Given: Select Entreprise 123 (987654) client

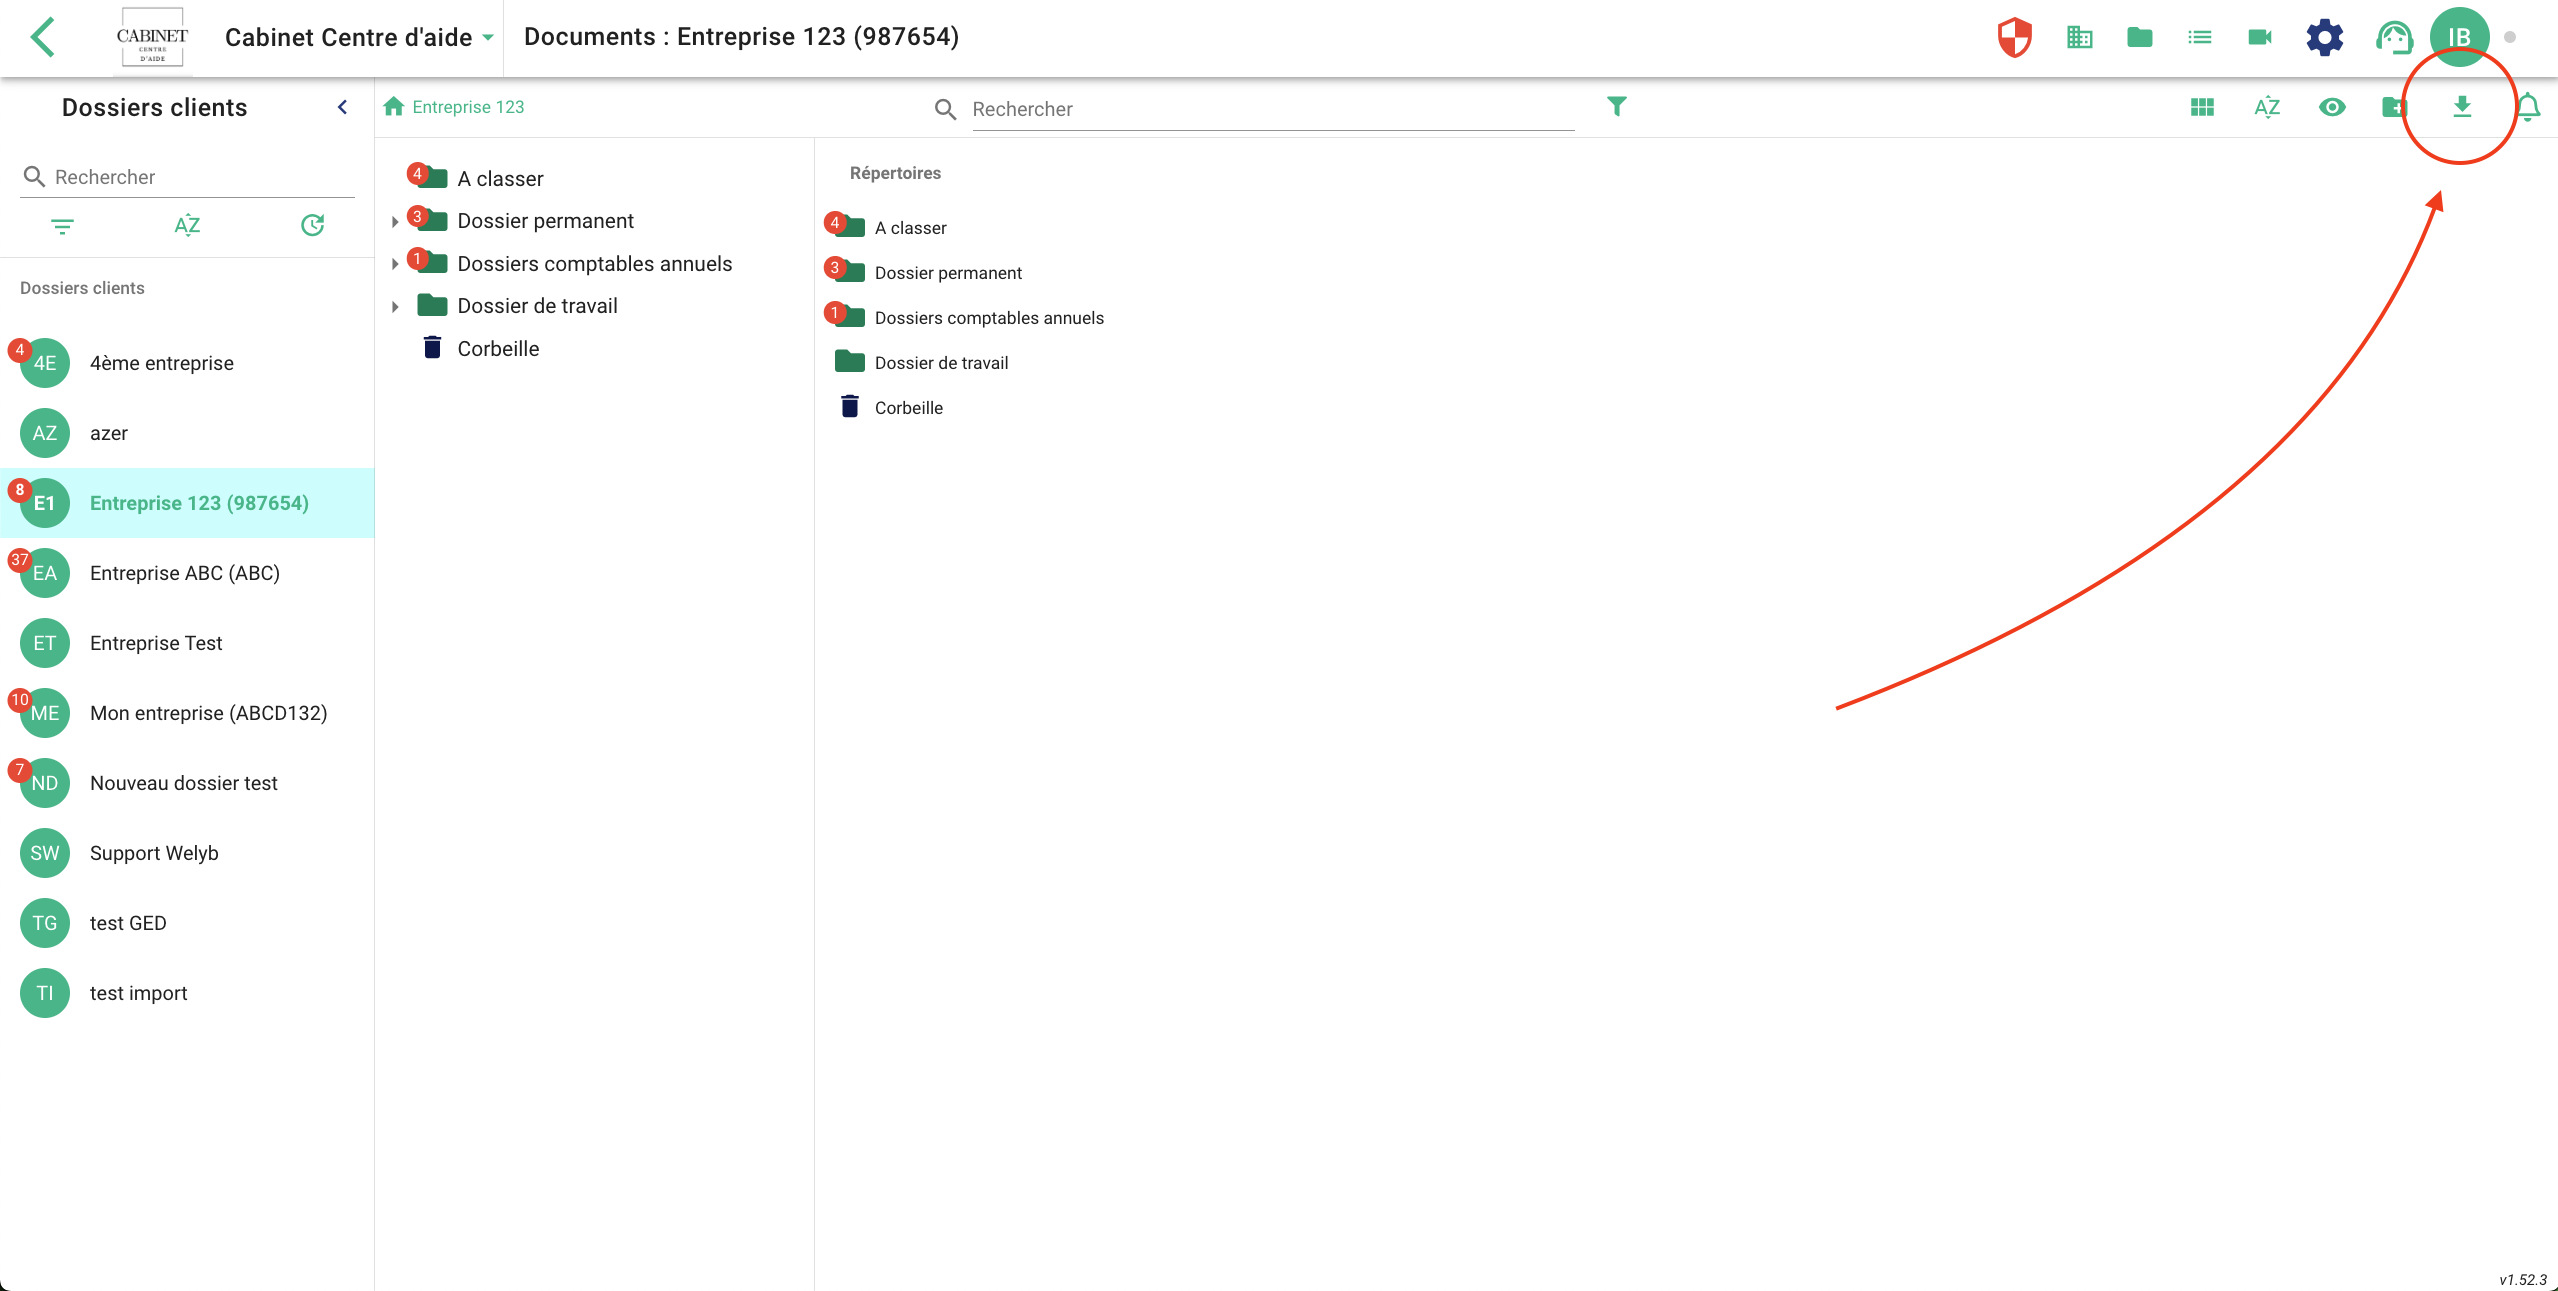Looking at the screenshot, I should click(187, 503).
